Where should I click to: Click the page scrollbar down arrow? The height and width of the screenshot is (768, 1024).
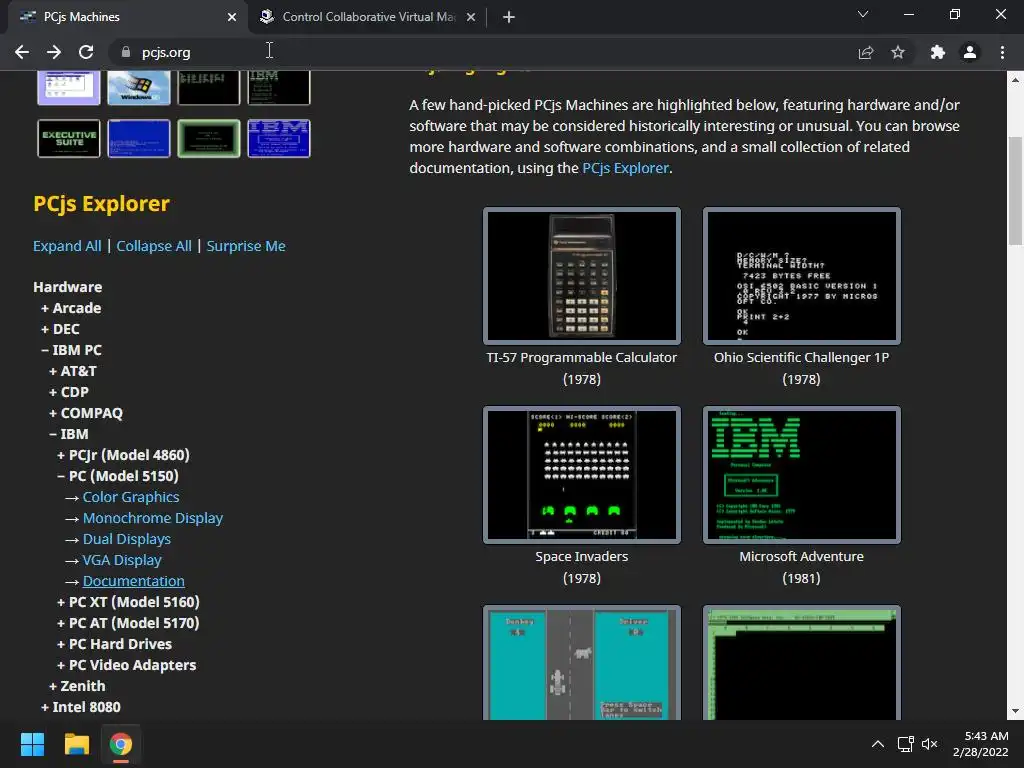point(1015,711)
